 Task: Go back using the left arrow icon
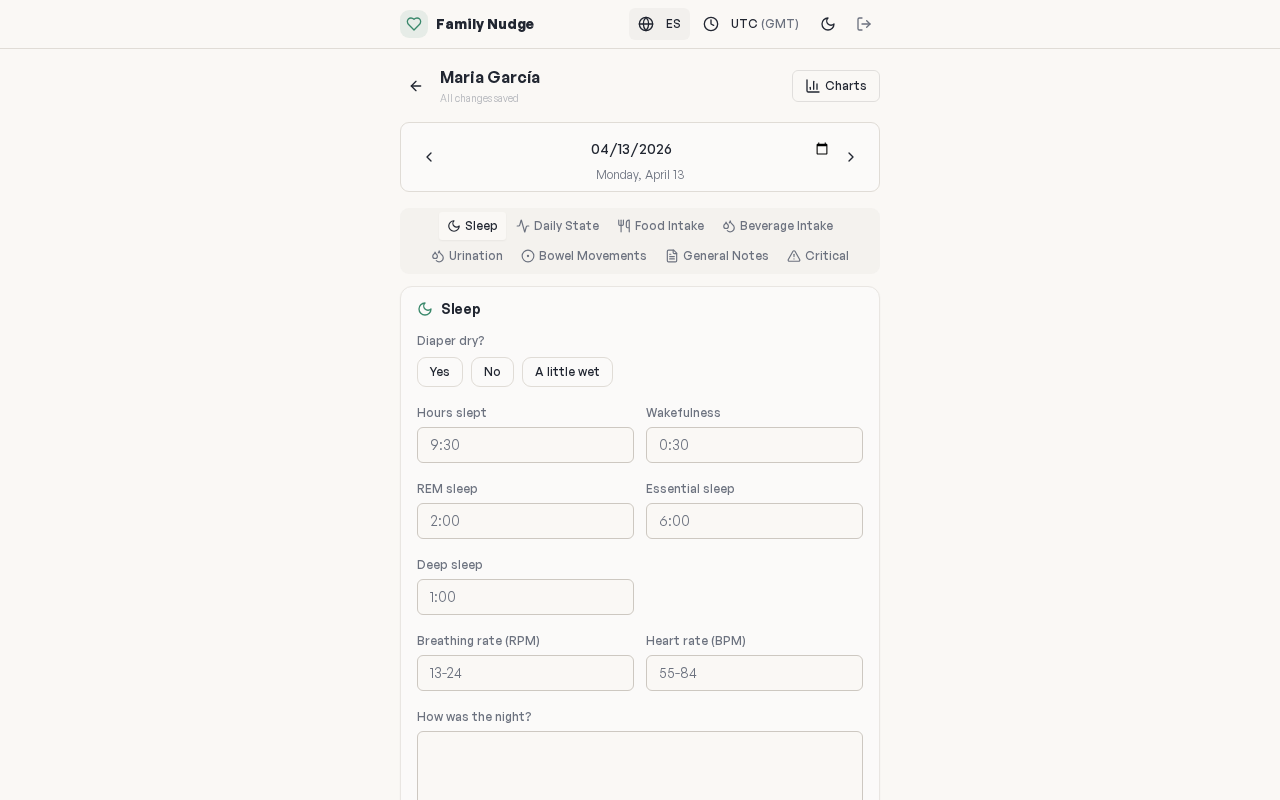pos(416,86)
